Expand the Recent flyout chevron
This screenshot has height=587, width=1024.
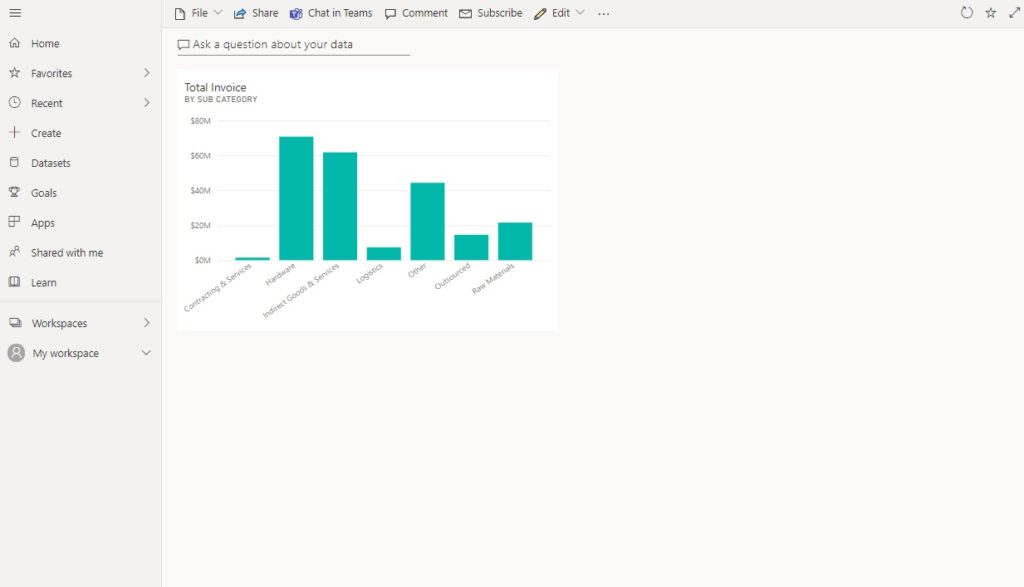[x=147, y=103]
